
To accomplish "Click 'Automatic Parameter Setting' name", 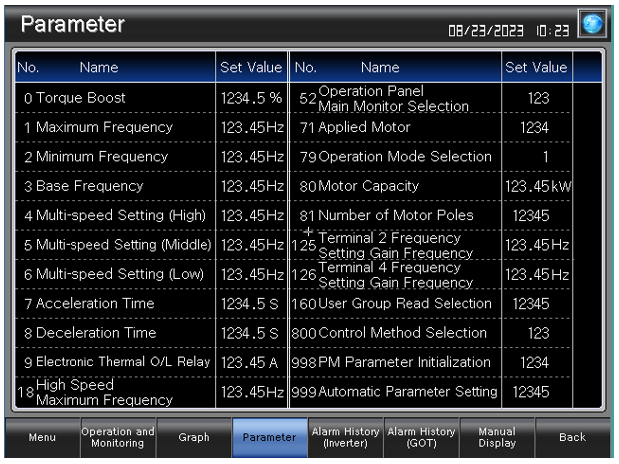I will [x=408, y=392].
